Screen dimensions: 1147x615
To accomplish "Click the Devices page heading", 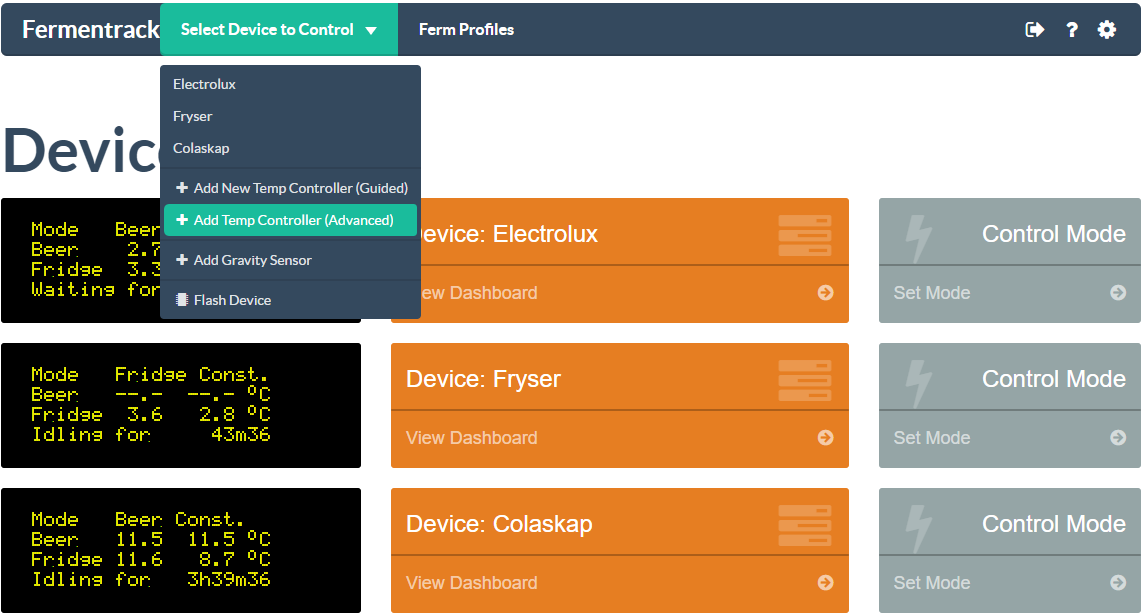I will (x=82, y=151).
